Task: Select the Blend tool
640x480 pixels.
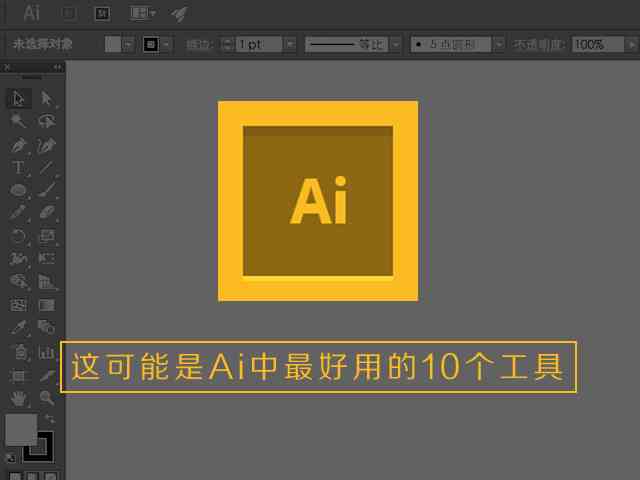Action: [x=47, y=327]
